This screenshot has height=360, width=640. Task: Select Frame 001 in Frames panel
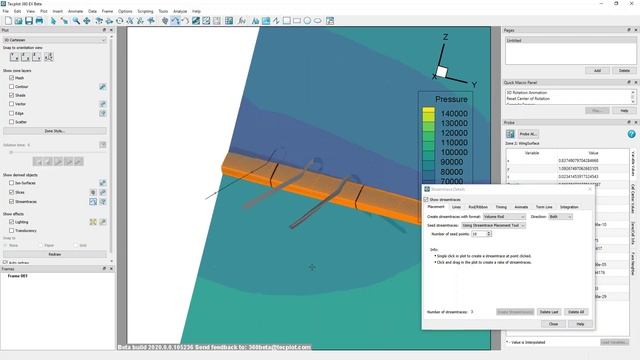pyautogui.click(x=18, y=276)
